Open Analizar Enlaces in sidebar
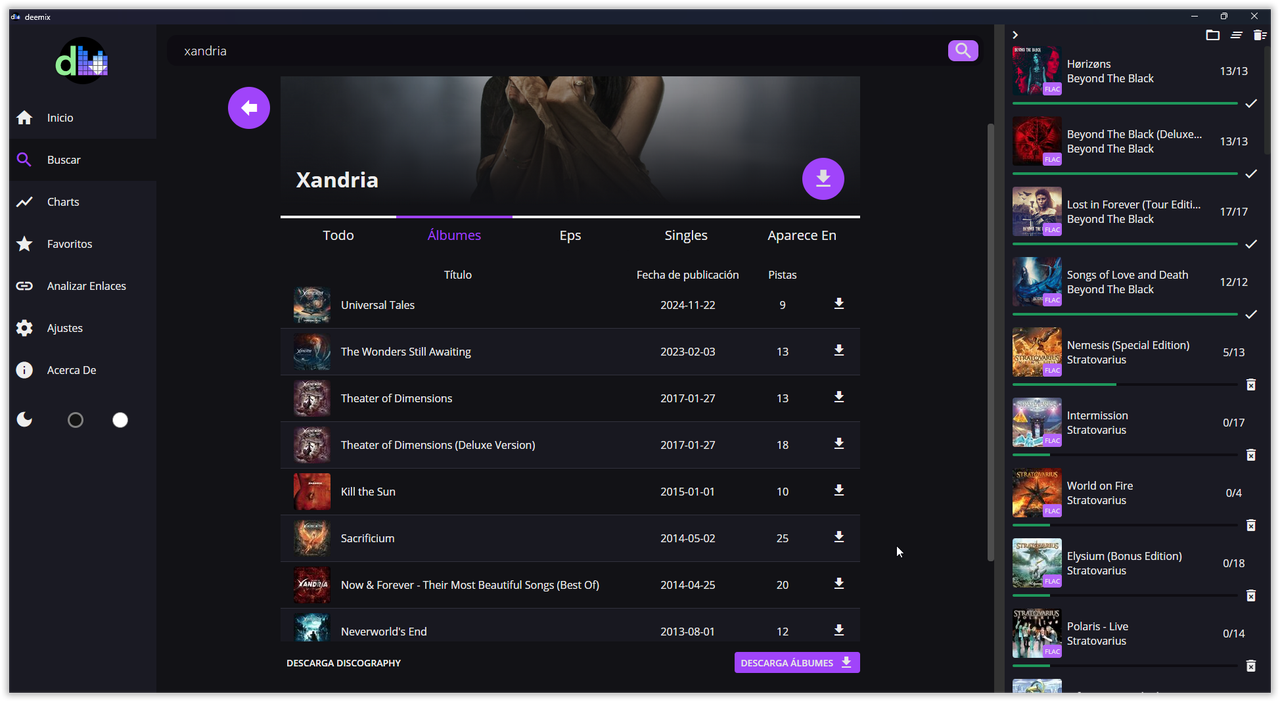This screenshot has height=702, width=1280. [83, 286]
